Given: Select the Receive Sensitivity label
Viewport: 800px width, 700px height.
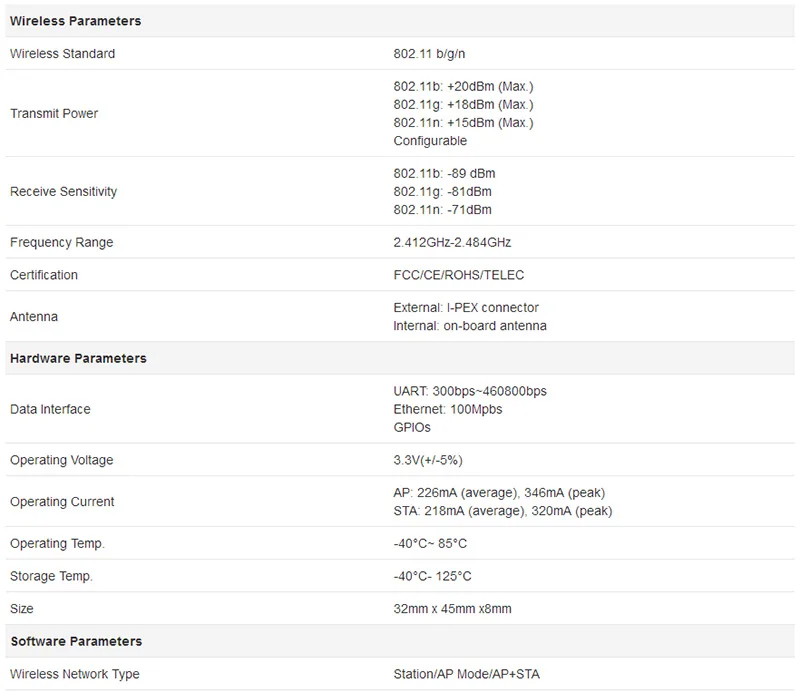Looking at the screenshot, I should click(x=63, y=191).
